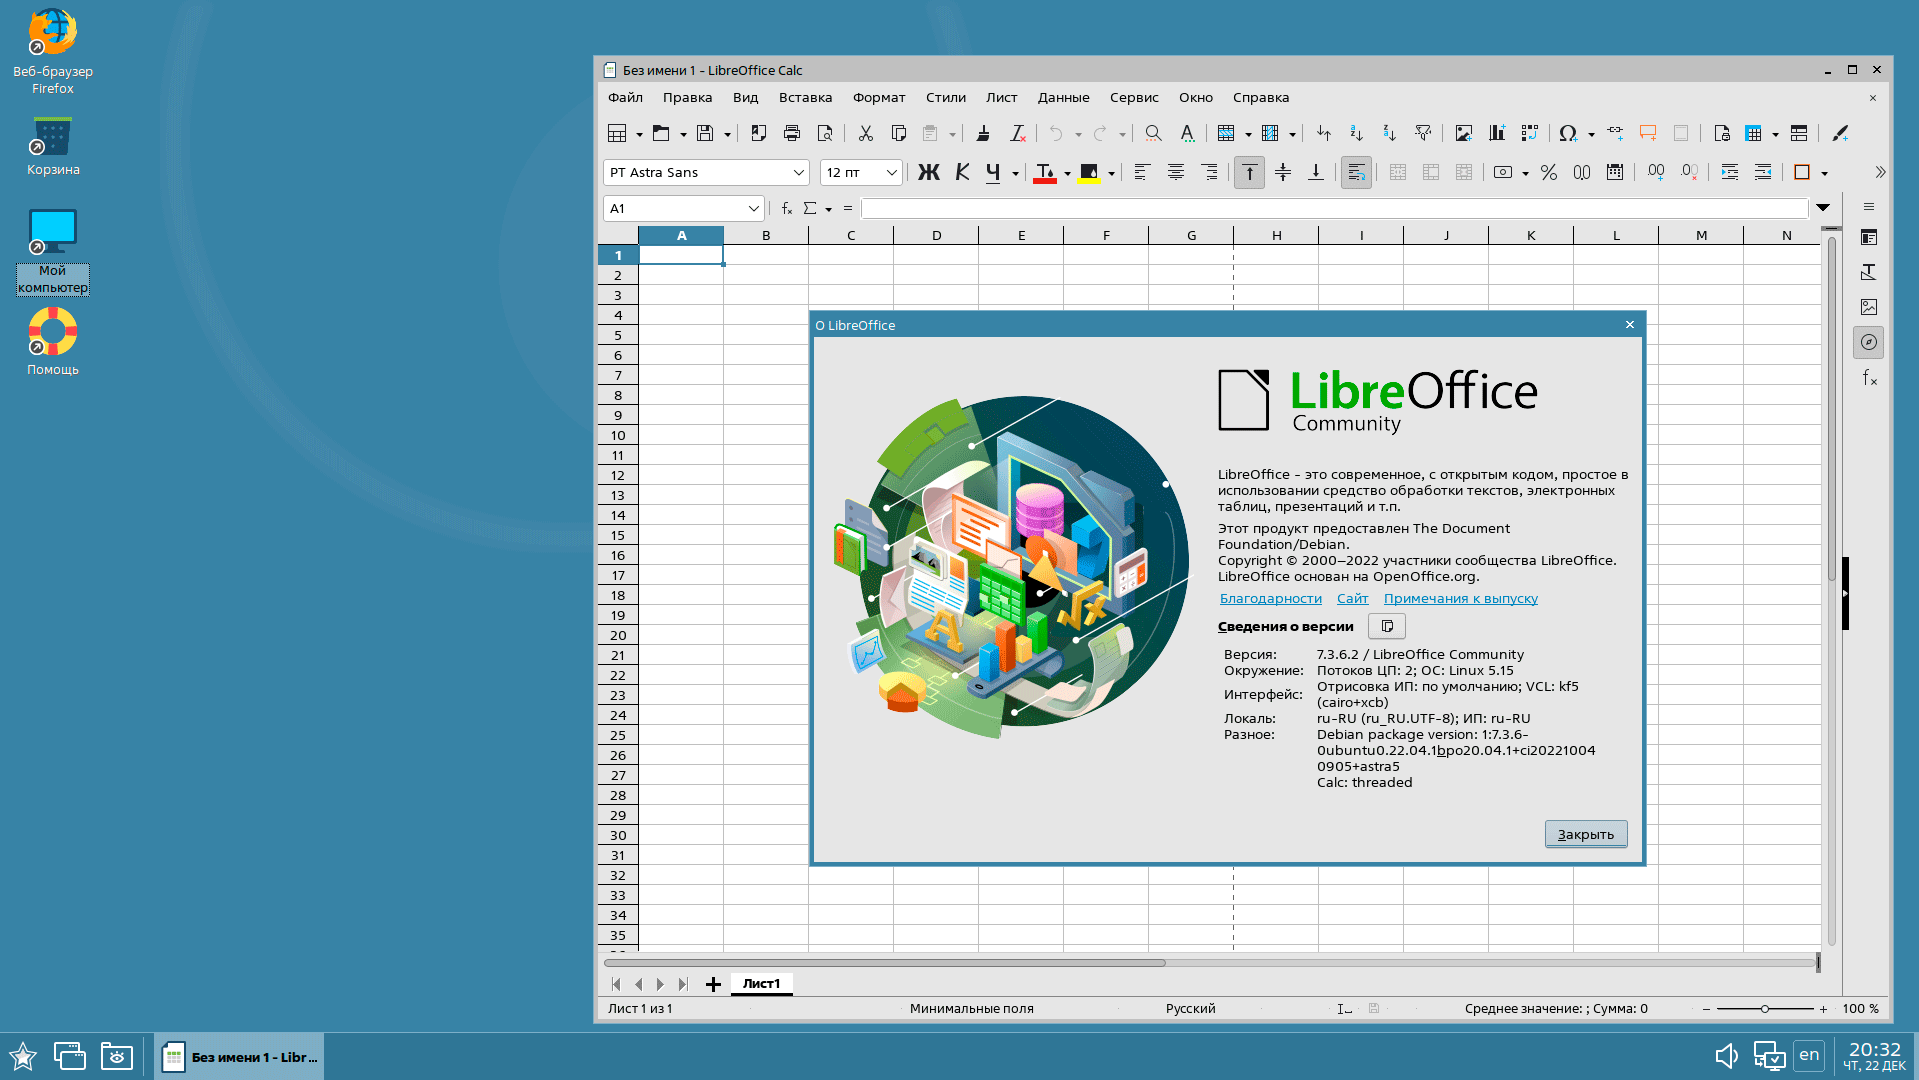Open the Данные menu
This screenshot has width=1919, height=1080.
pyautogui.click(x=1063, y=97)
